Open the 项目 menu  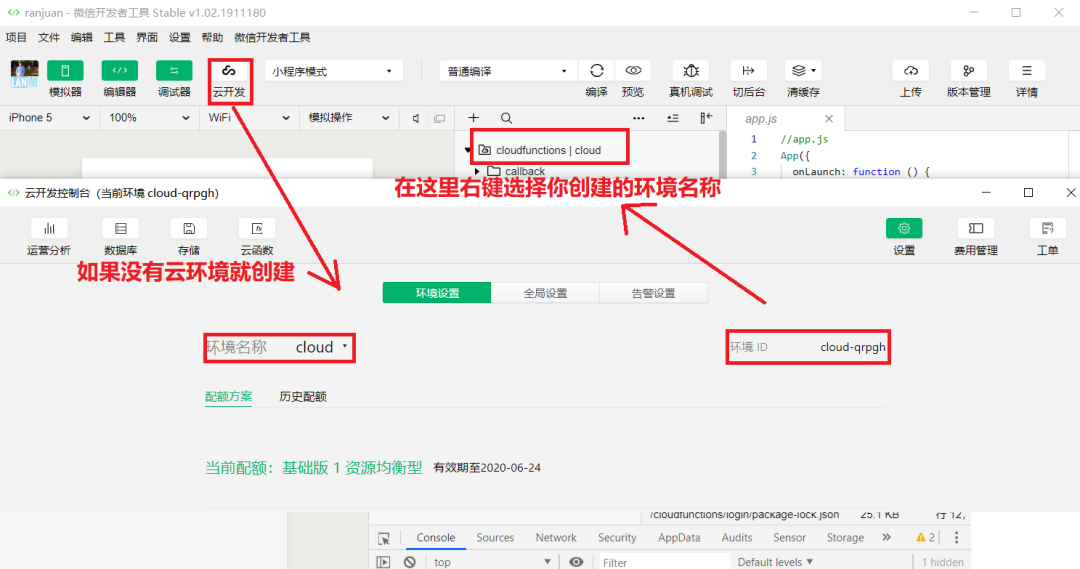16,37
